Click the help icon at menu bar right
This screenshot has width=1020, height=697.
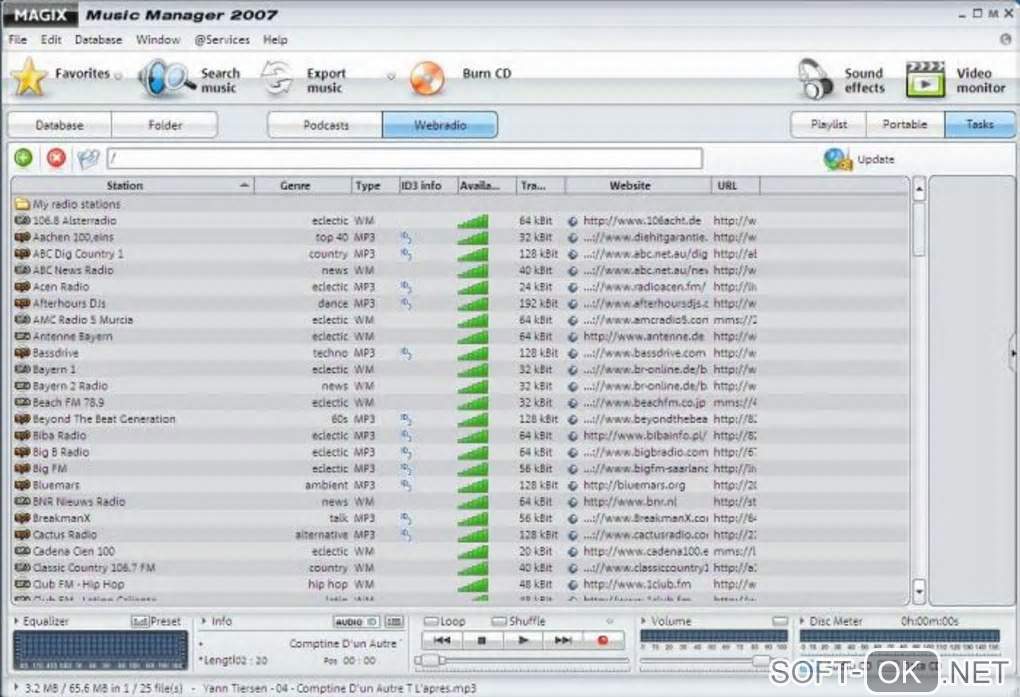tap(1006, 39)
